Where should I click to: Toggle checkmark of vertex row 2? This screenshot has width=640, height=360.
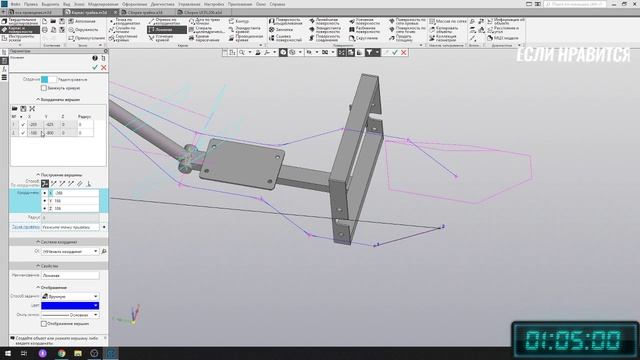tap(23, 133)
